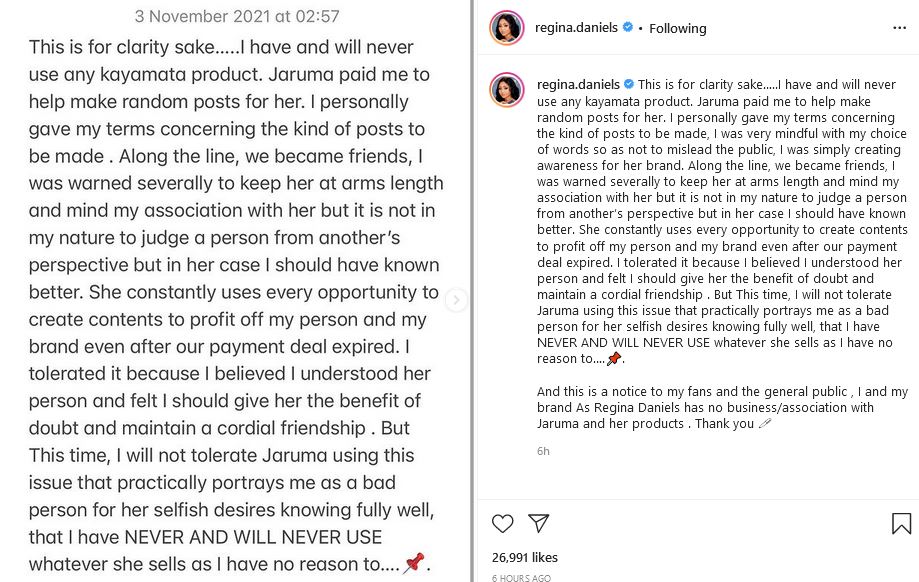Save the post using the bookmark icon
This screenshot has height=582, width=919.
point(900,523)
